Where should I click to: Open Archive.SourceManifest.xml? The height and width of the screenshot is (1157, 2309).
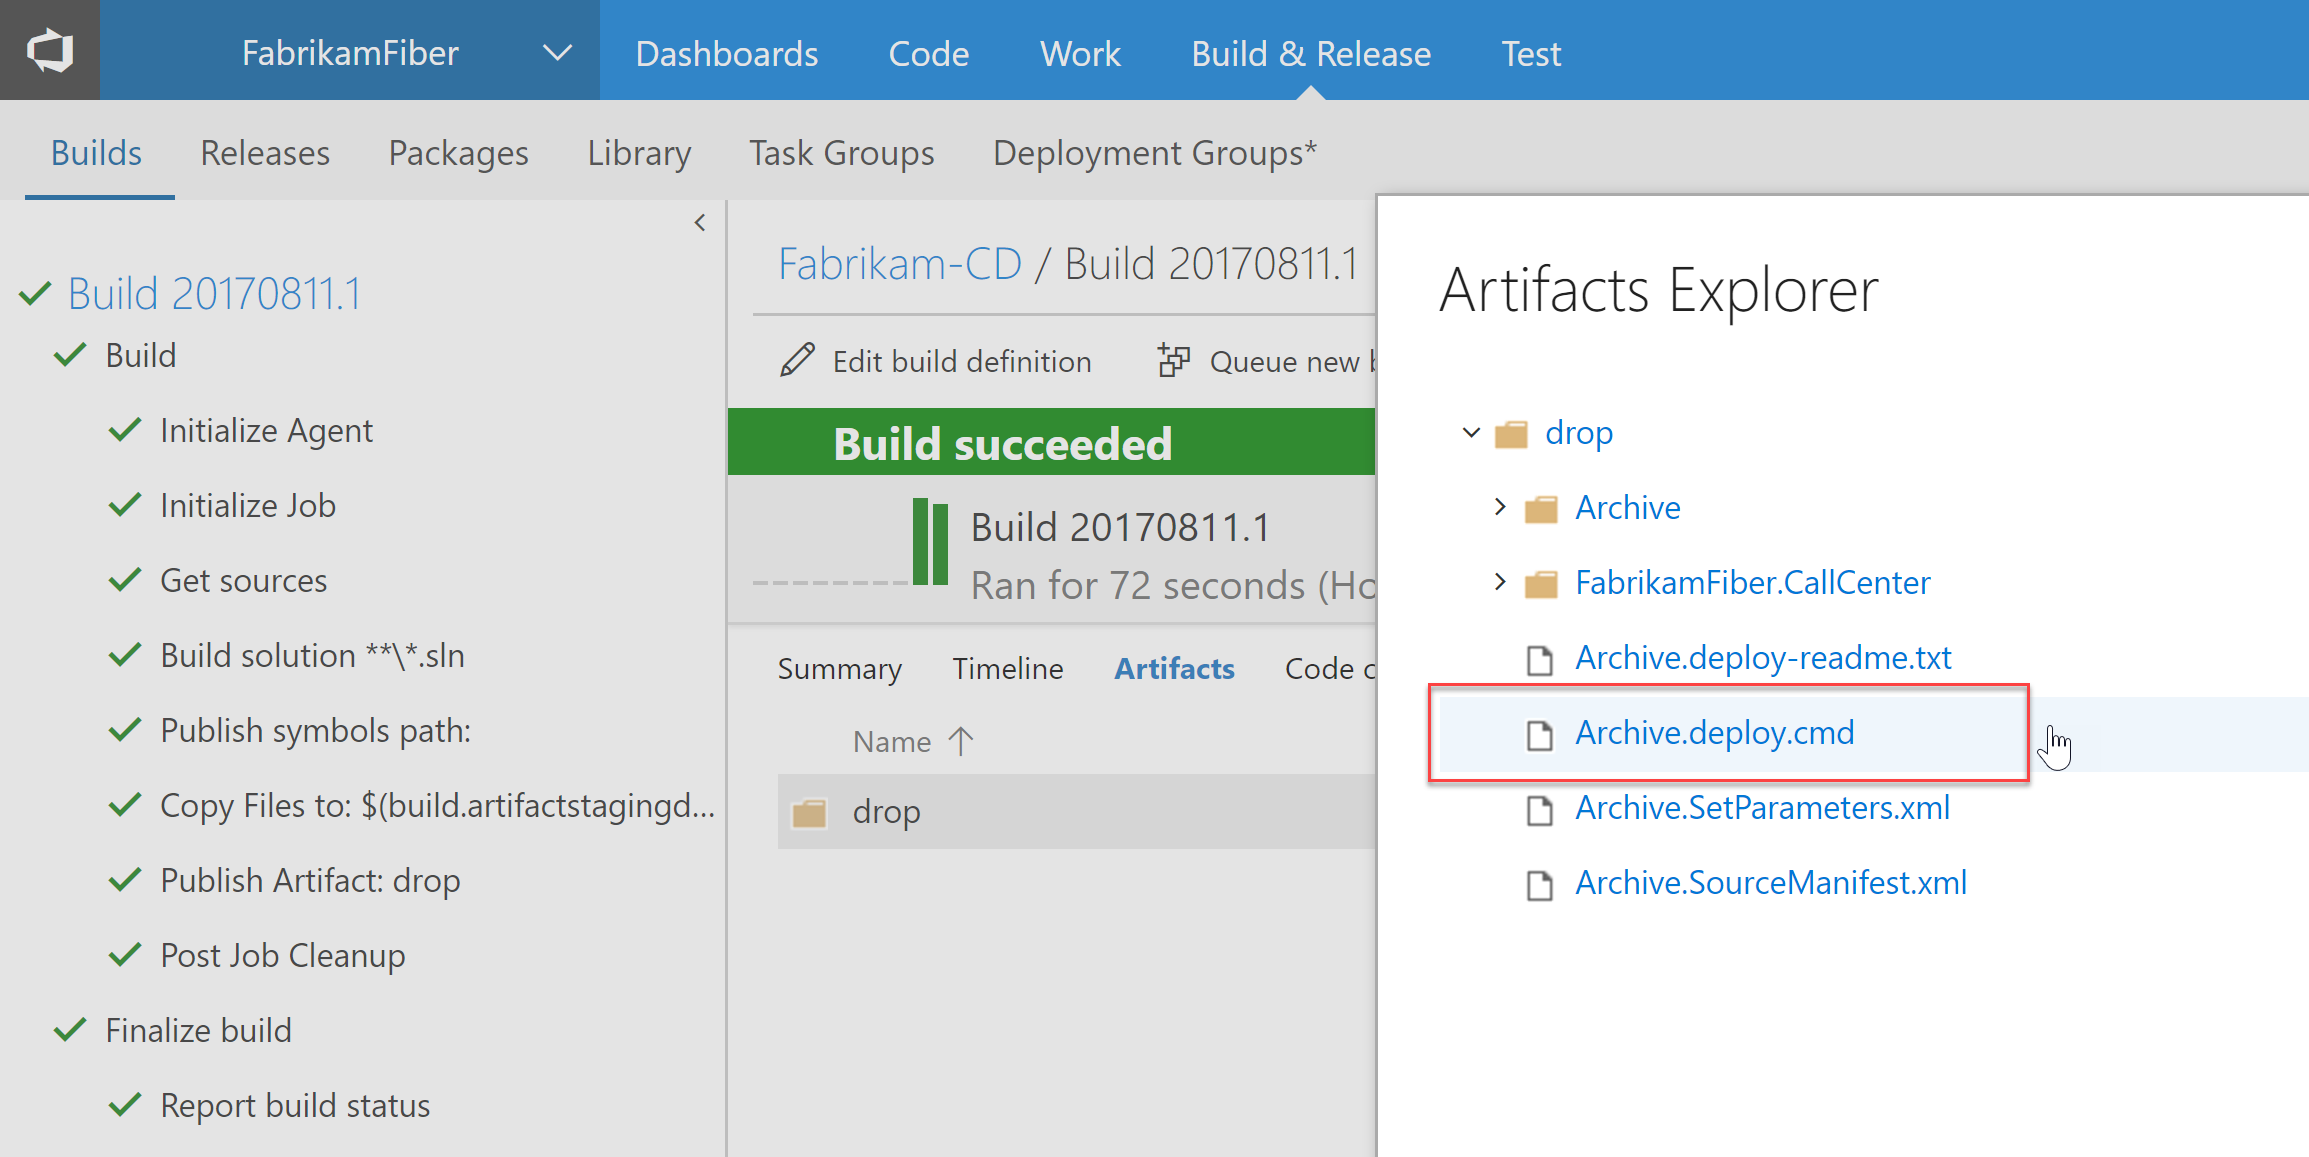coord(1771,883)
